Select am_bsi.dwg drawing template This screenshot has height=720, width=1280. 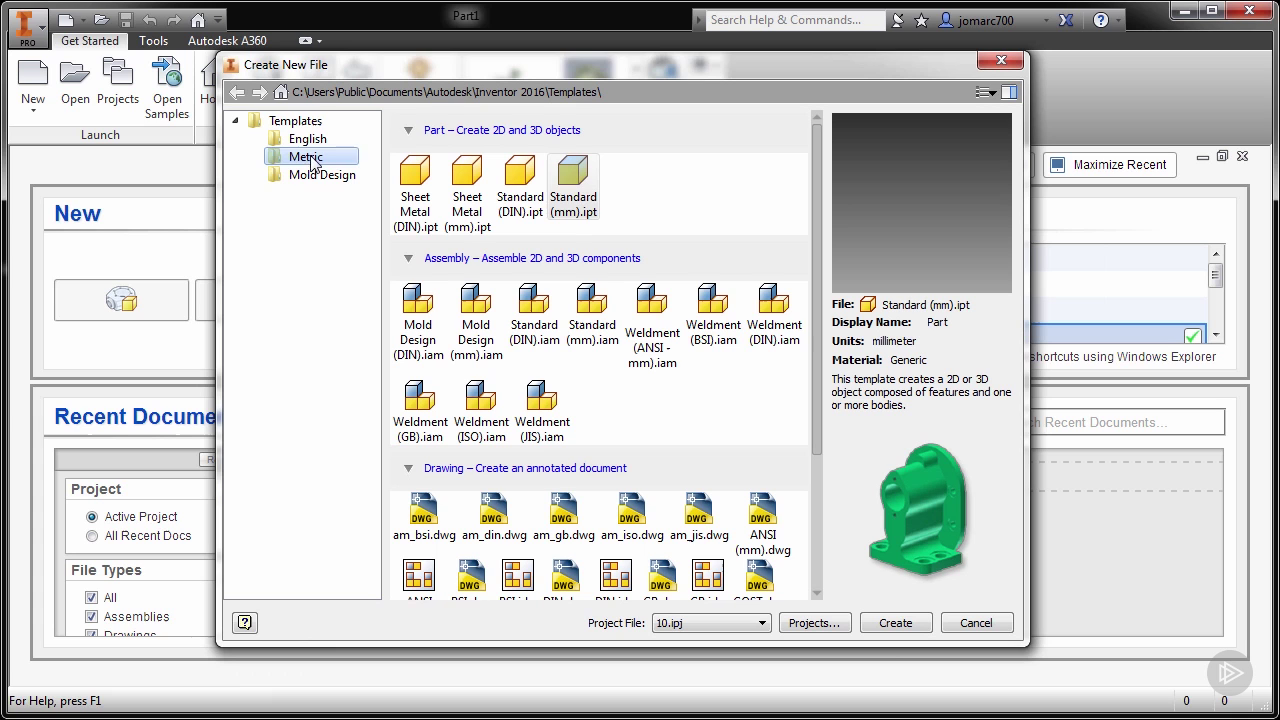[424, 517]
